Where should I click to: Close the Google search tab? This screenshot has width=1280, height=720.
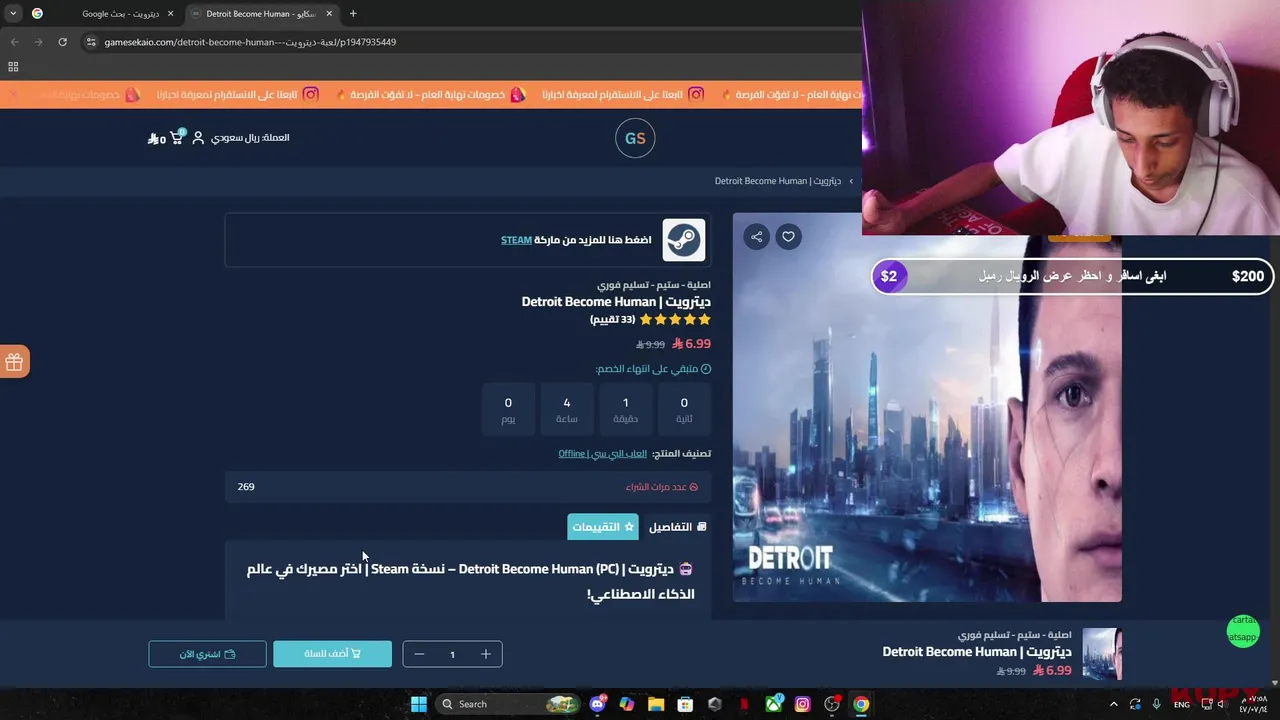170,14
